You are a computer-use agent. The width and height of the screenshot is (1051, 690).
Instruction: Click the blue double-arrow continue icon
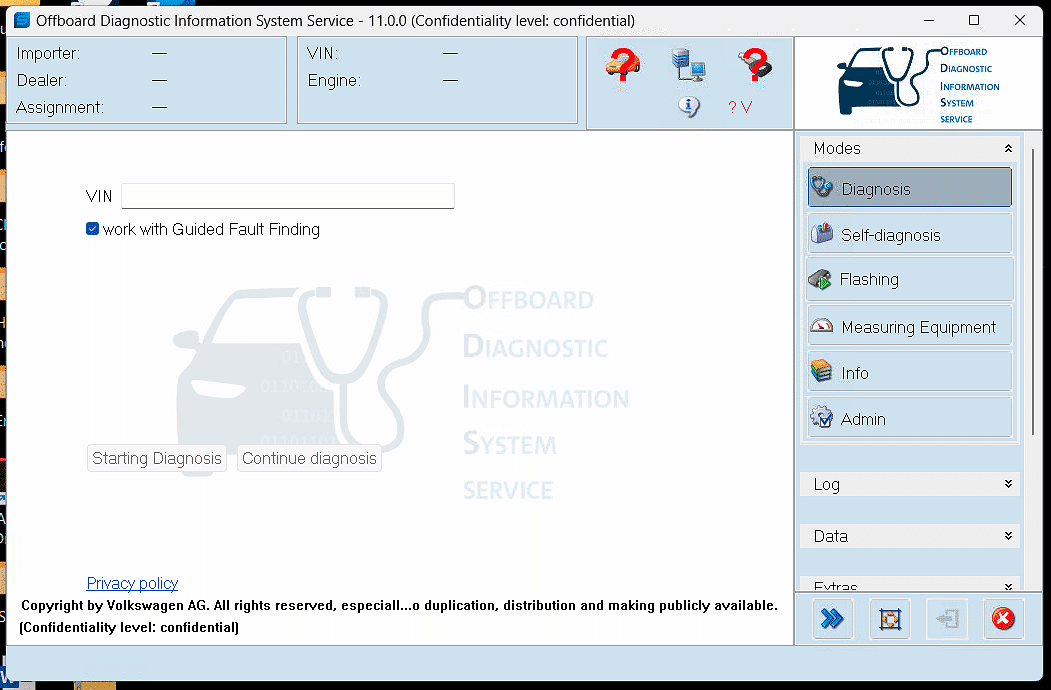click(833, 618)
